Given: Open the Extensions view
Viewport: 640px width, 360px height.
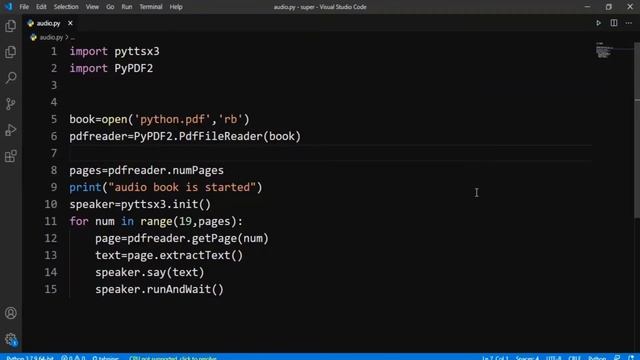Looking at the screenshot, I should tap(11, 156).
